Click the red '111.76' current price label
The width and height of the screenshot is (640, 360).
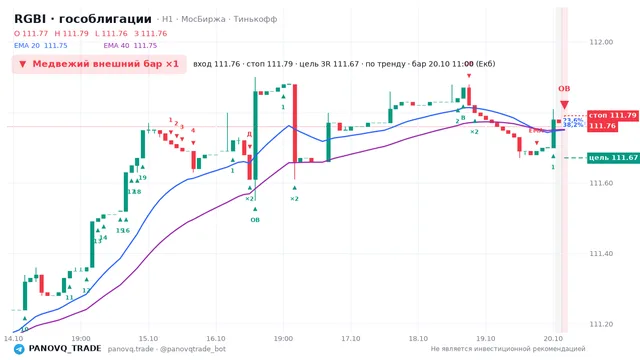tap(602, 126)
